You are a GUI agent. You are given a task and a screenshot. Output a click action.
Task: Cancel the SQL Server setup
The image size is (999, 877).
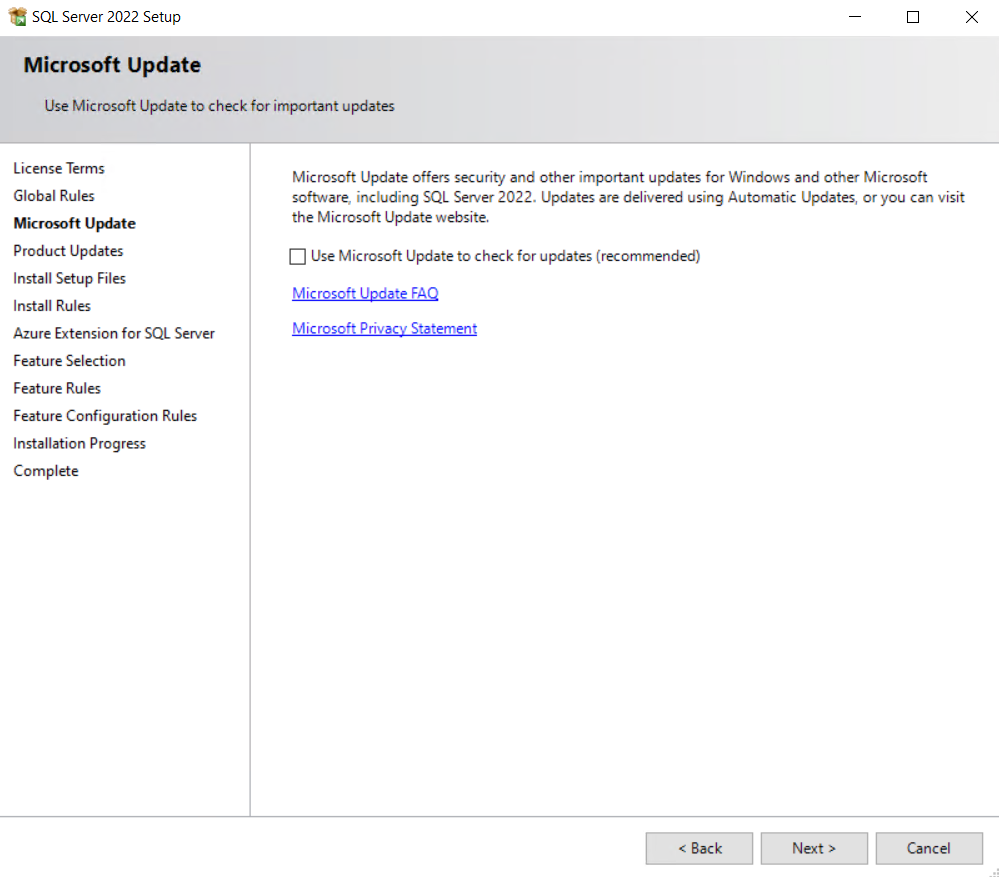(x=928, y=848)
